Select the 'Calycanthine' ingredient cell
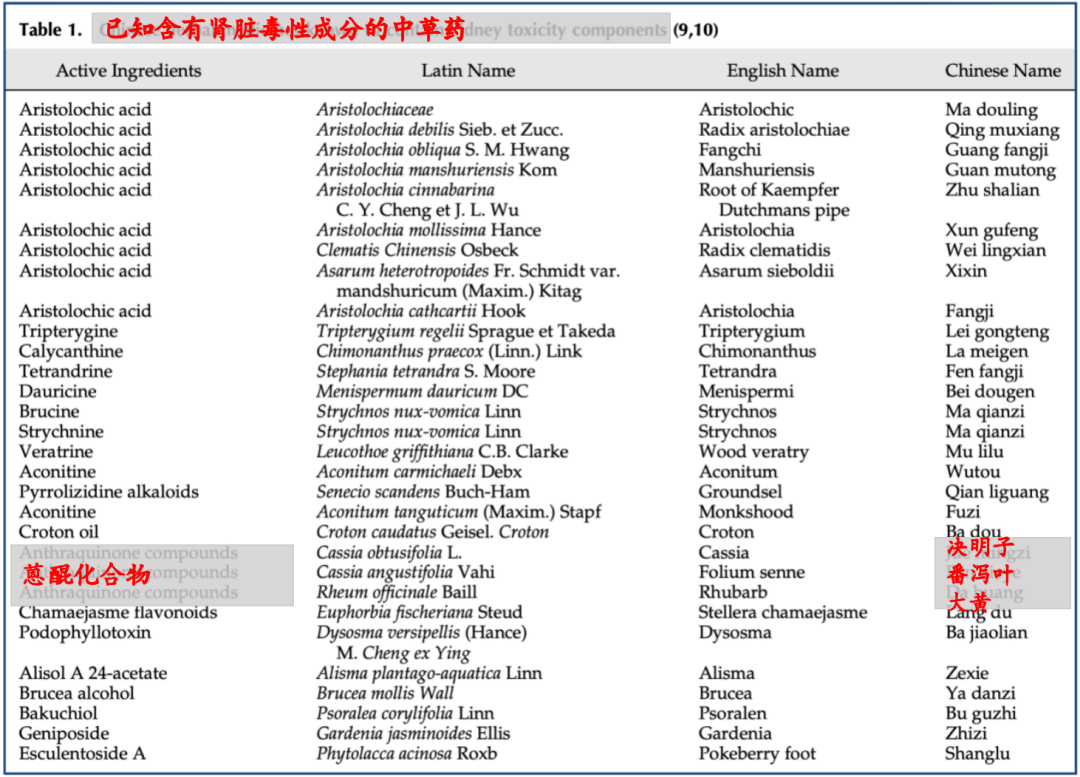This screenshot has height=777, width=1080. click(71, 351)
